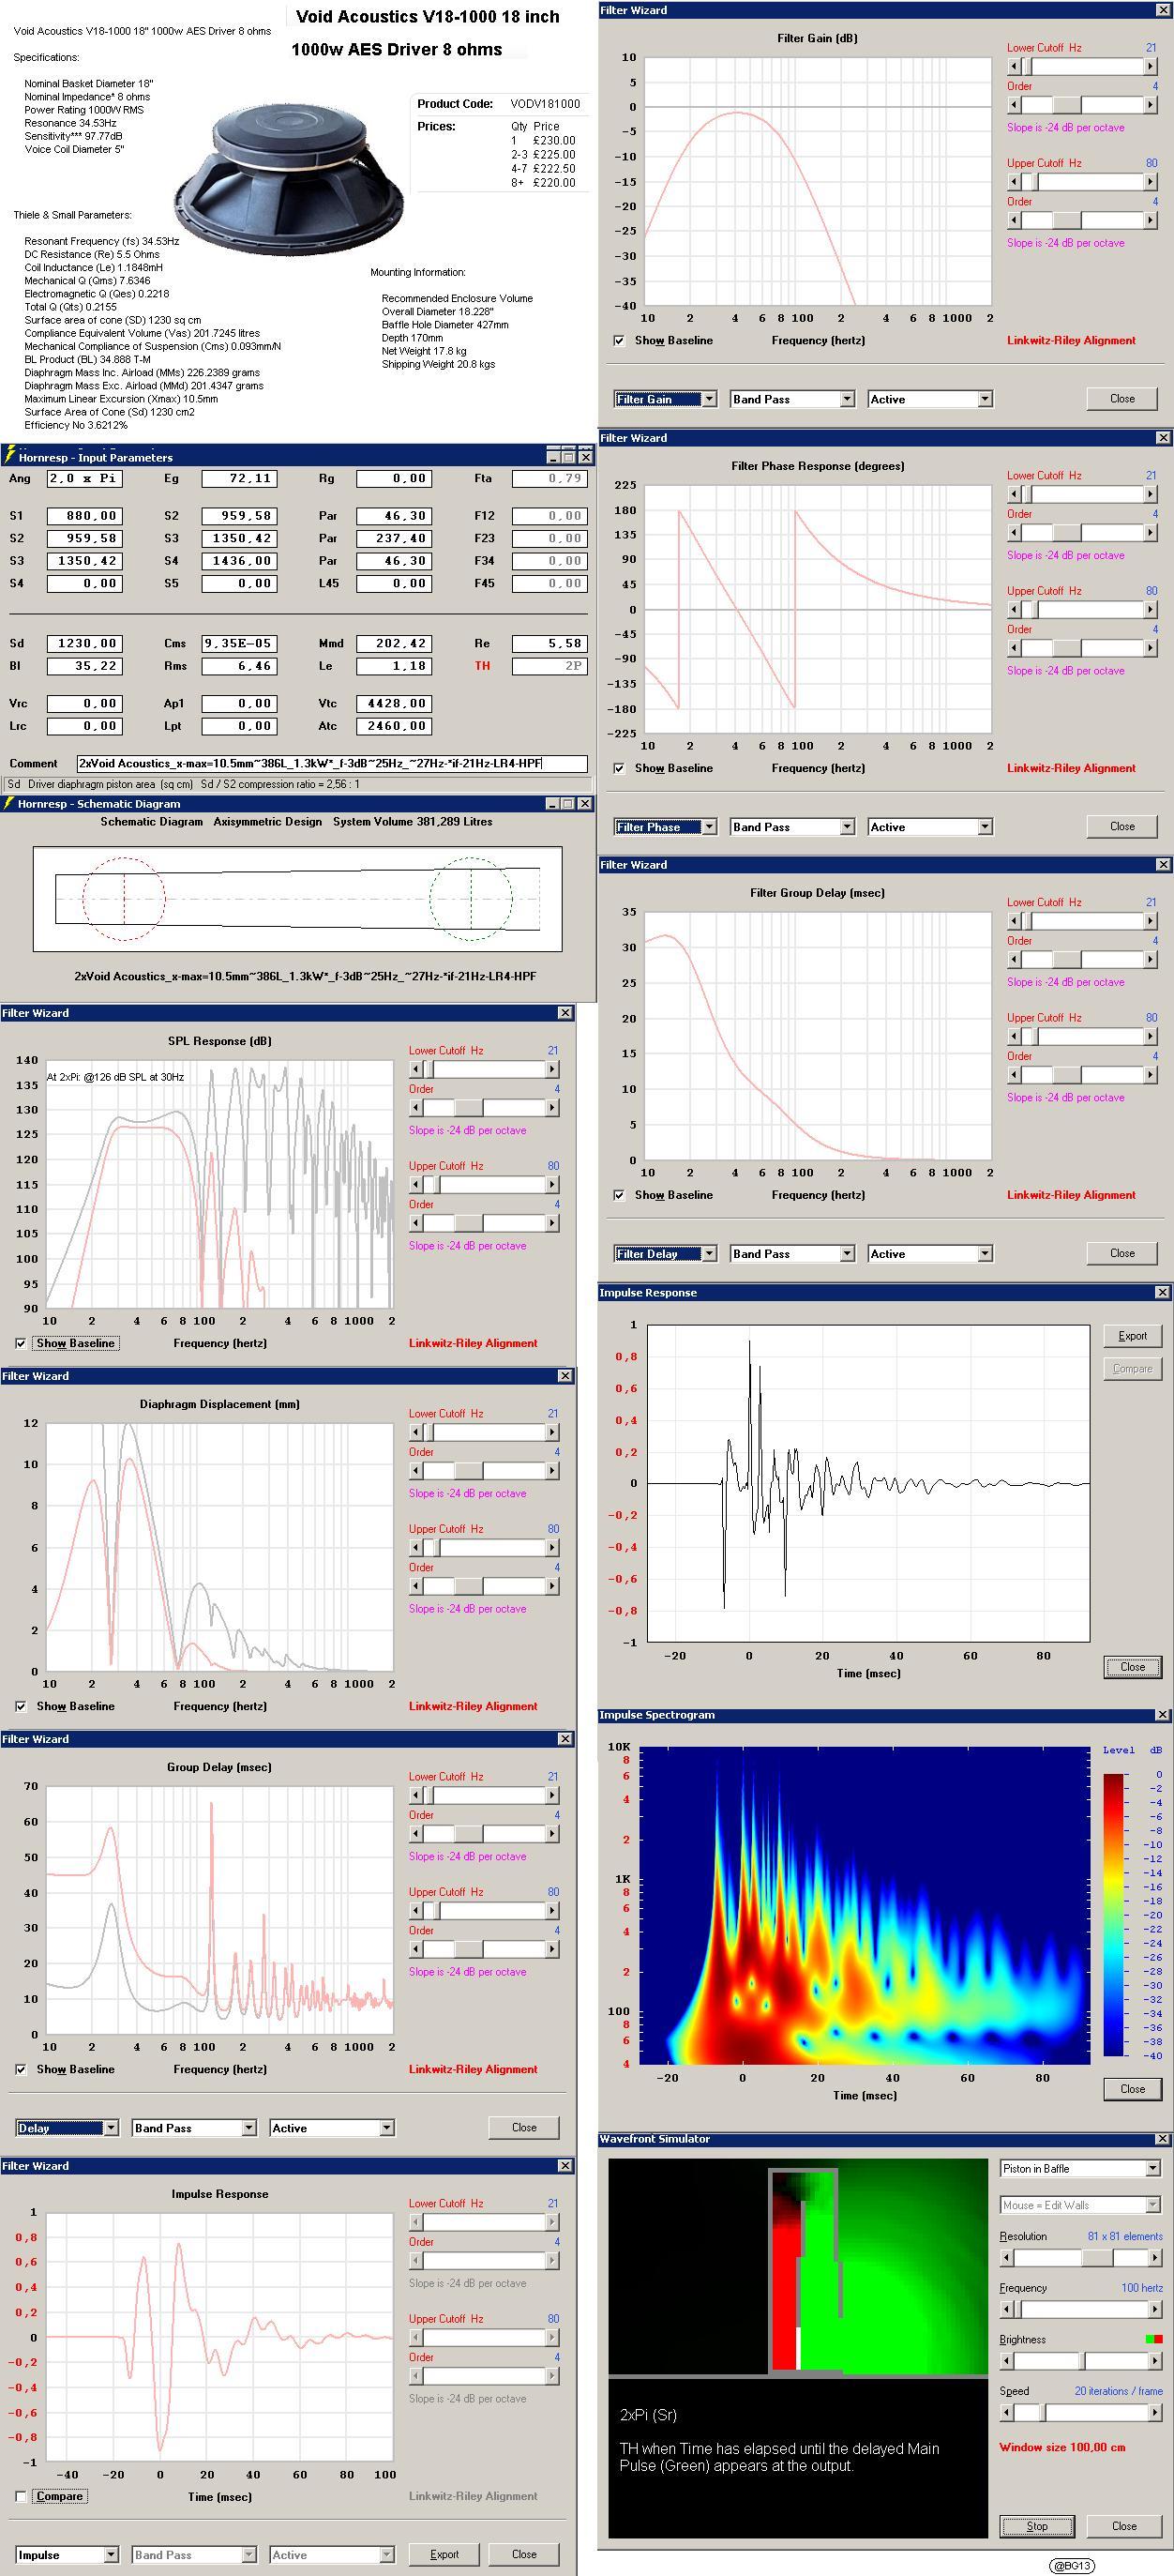This screenshot has width=1174, height=2576.
Task: Click the red TH label in Input Parameters
Action: click(x=482, y=666)
